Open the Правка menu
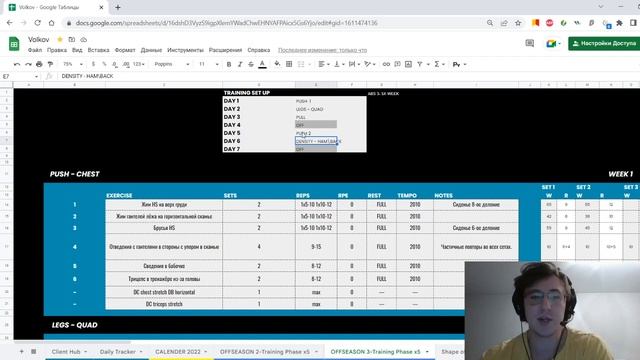Screen dimensions: 640x360 pos(57,50)
